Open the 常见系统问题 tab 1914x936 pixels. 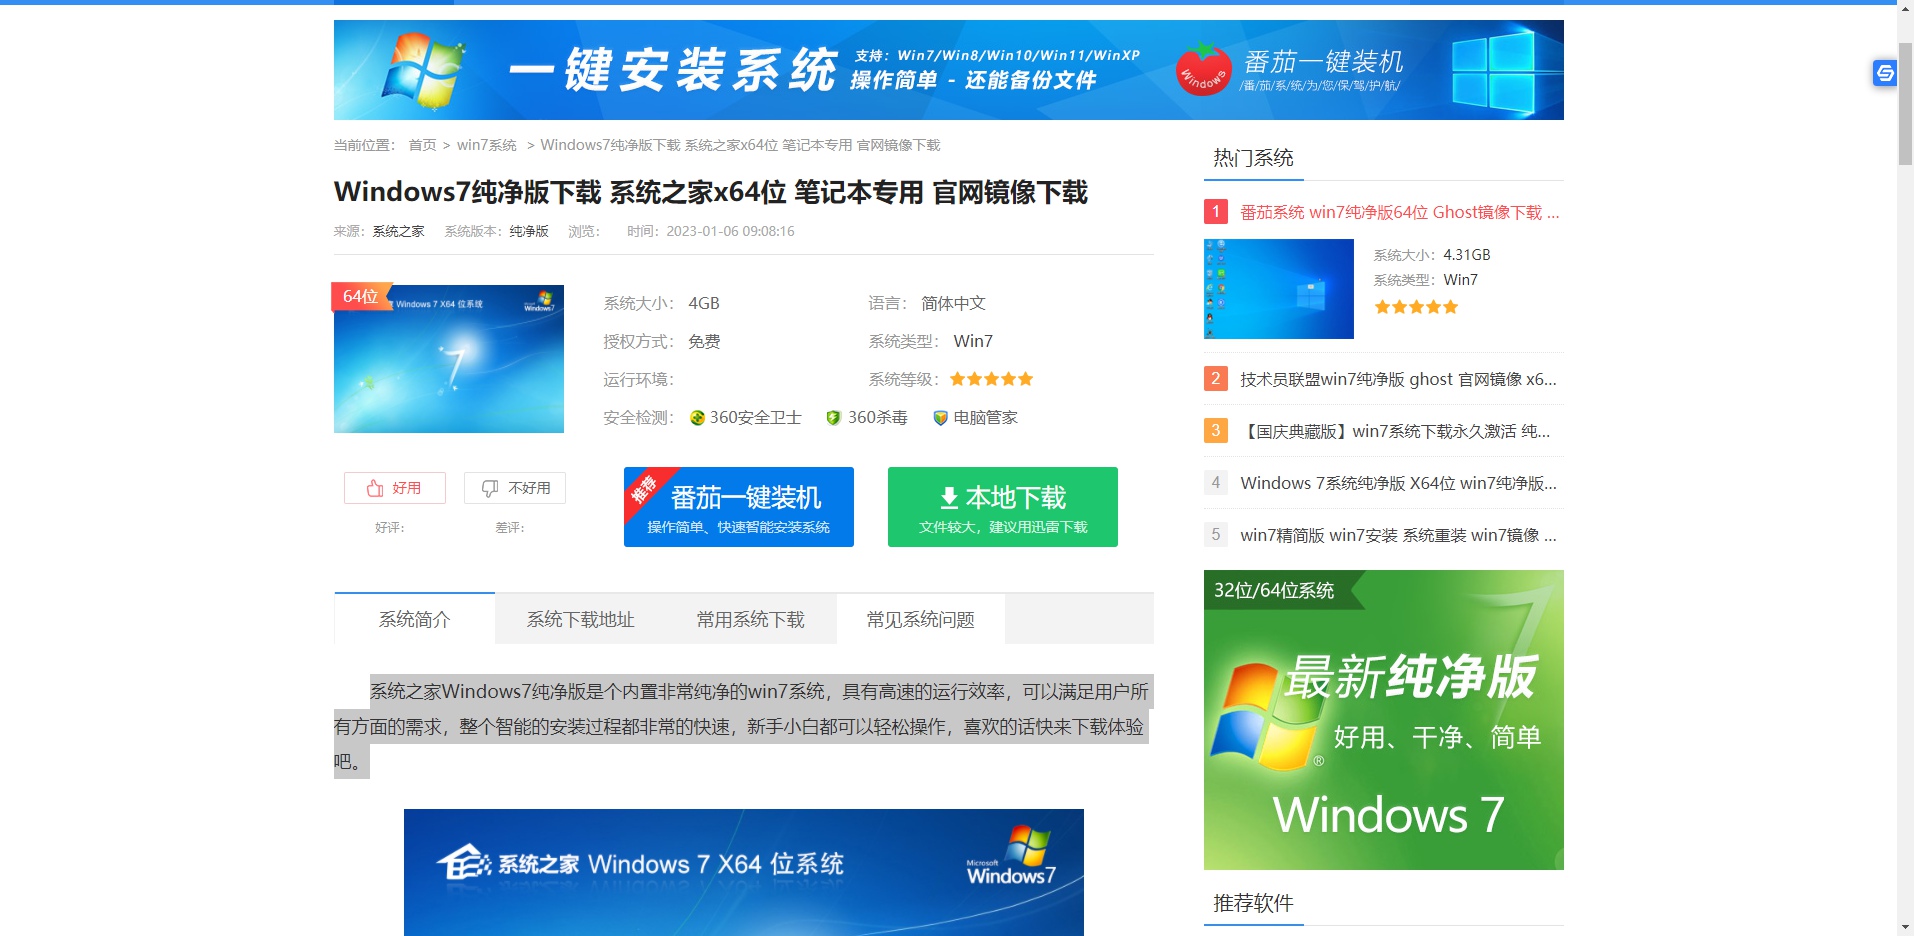pos(920,619)
